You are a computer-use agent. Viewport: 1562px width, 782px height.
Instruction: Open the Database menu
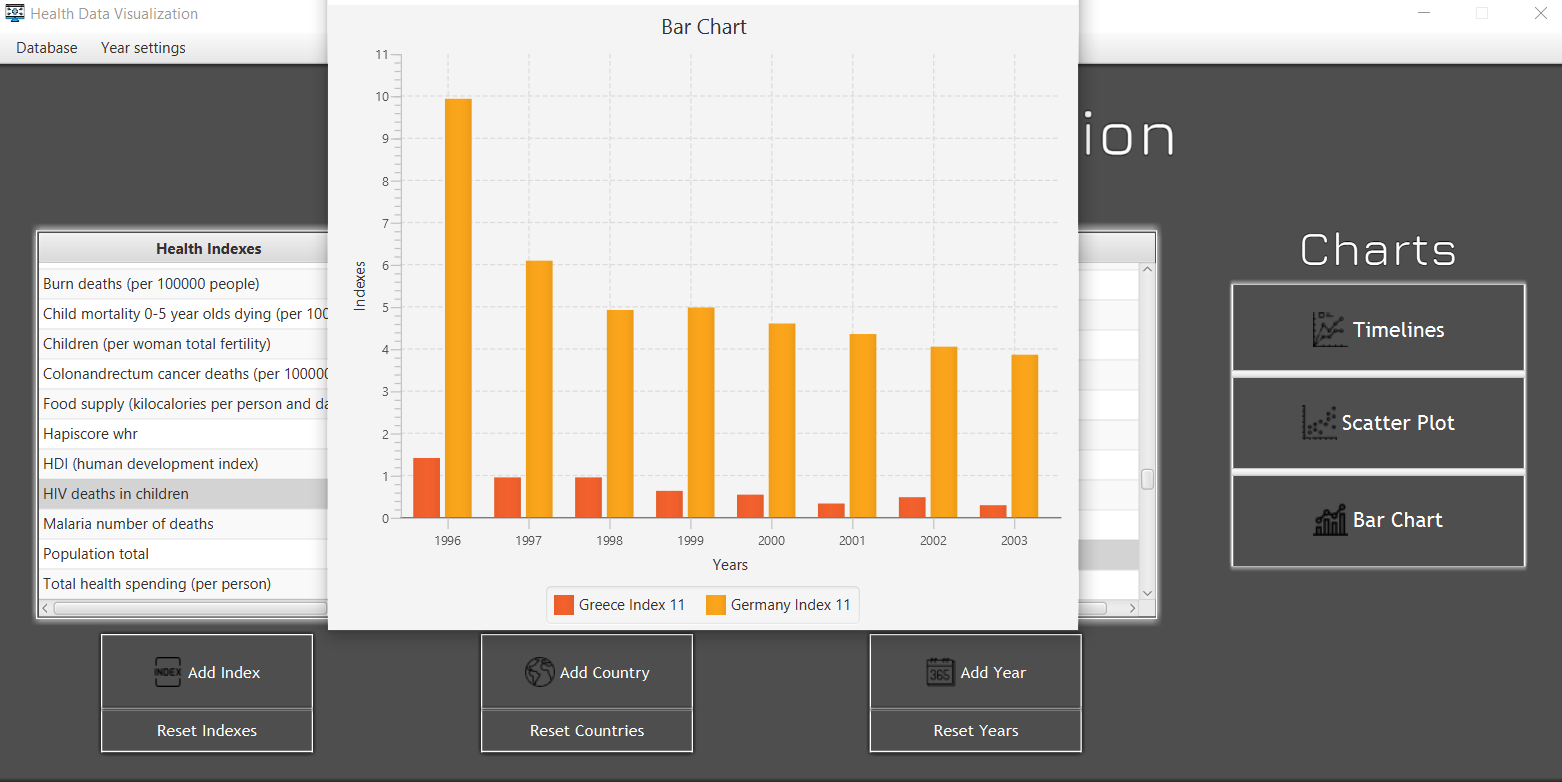pyautogui.click(x=45, y=47)
